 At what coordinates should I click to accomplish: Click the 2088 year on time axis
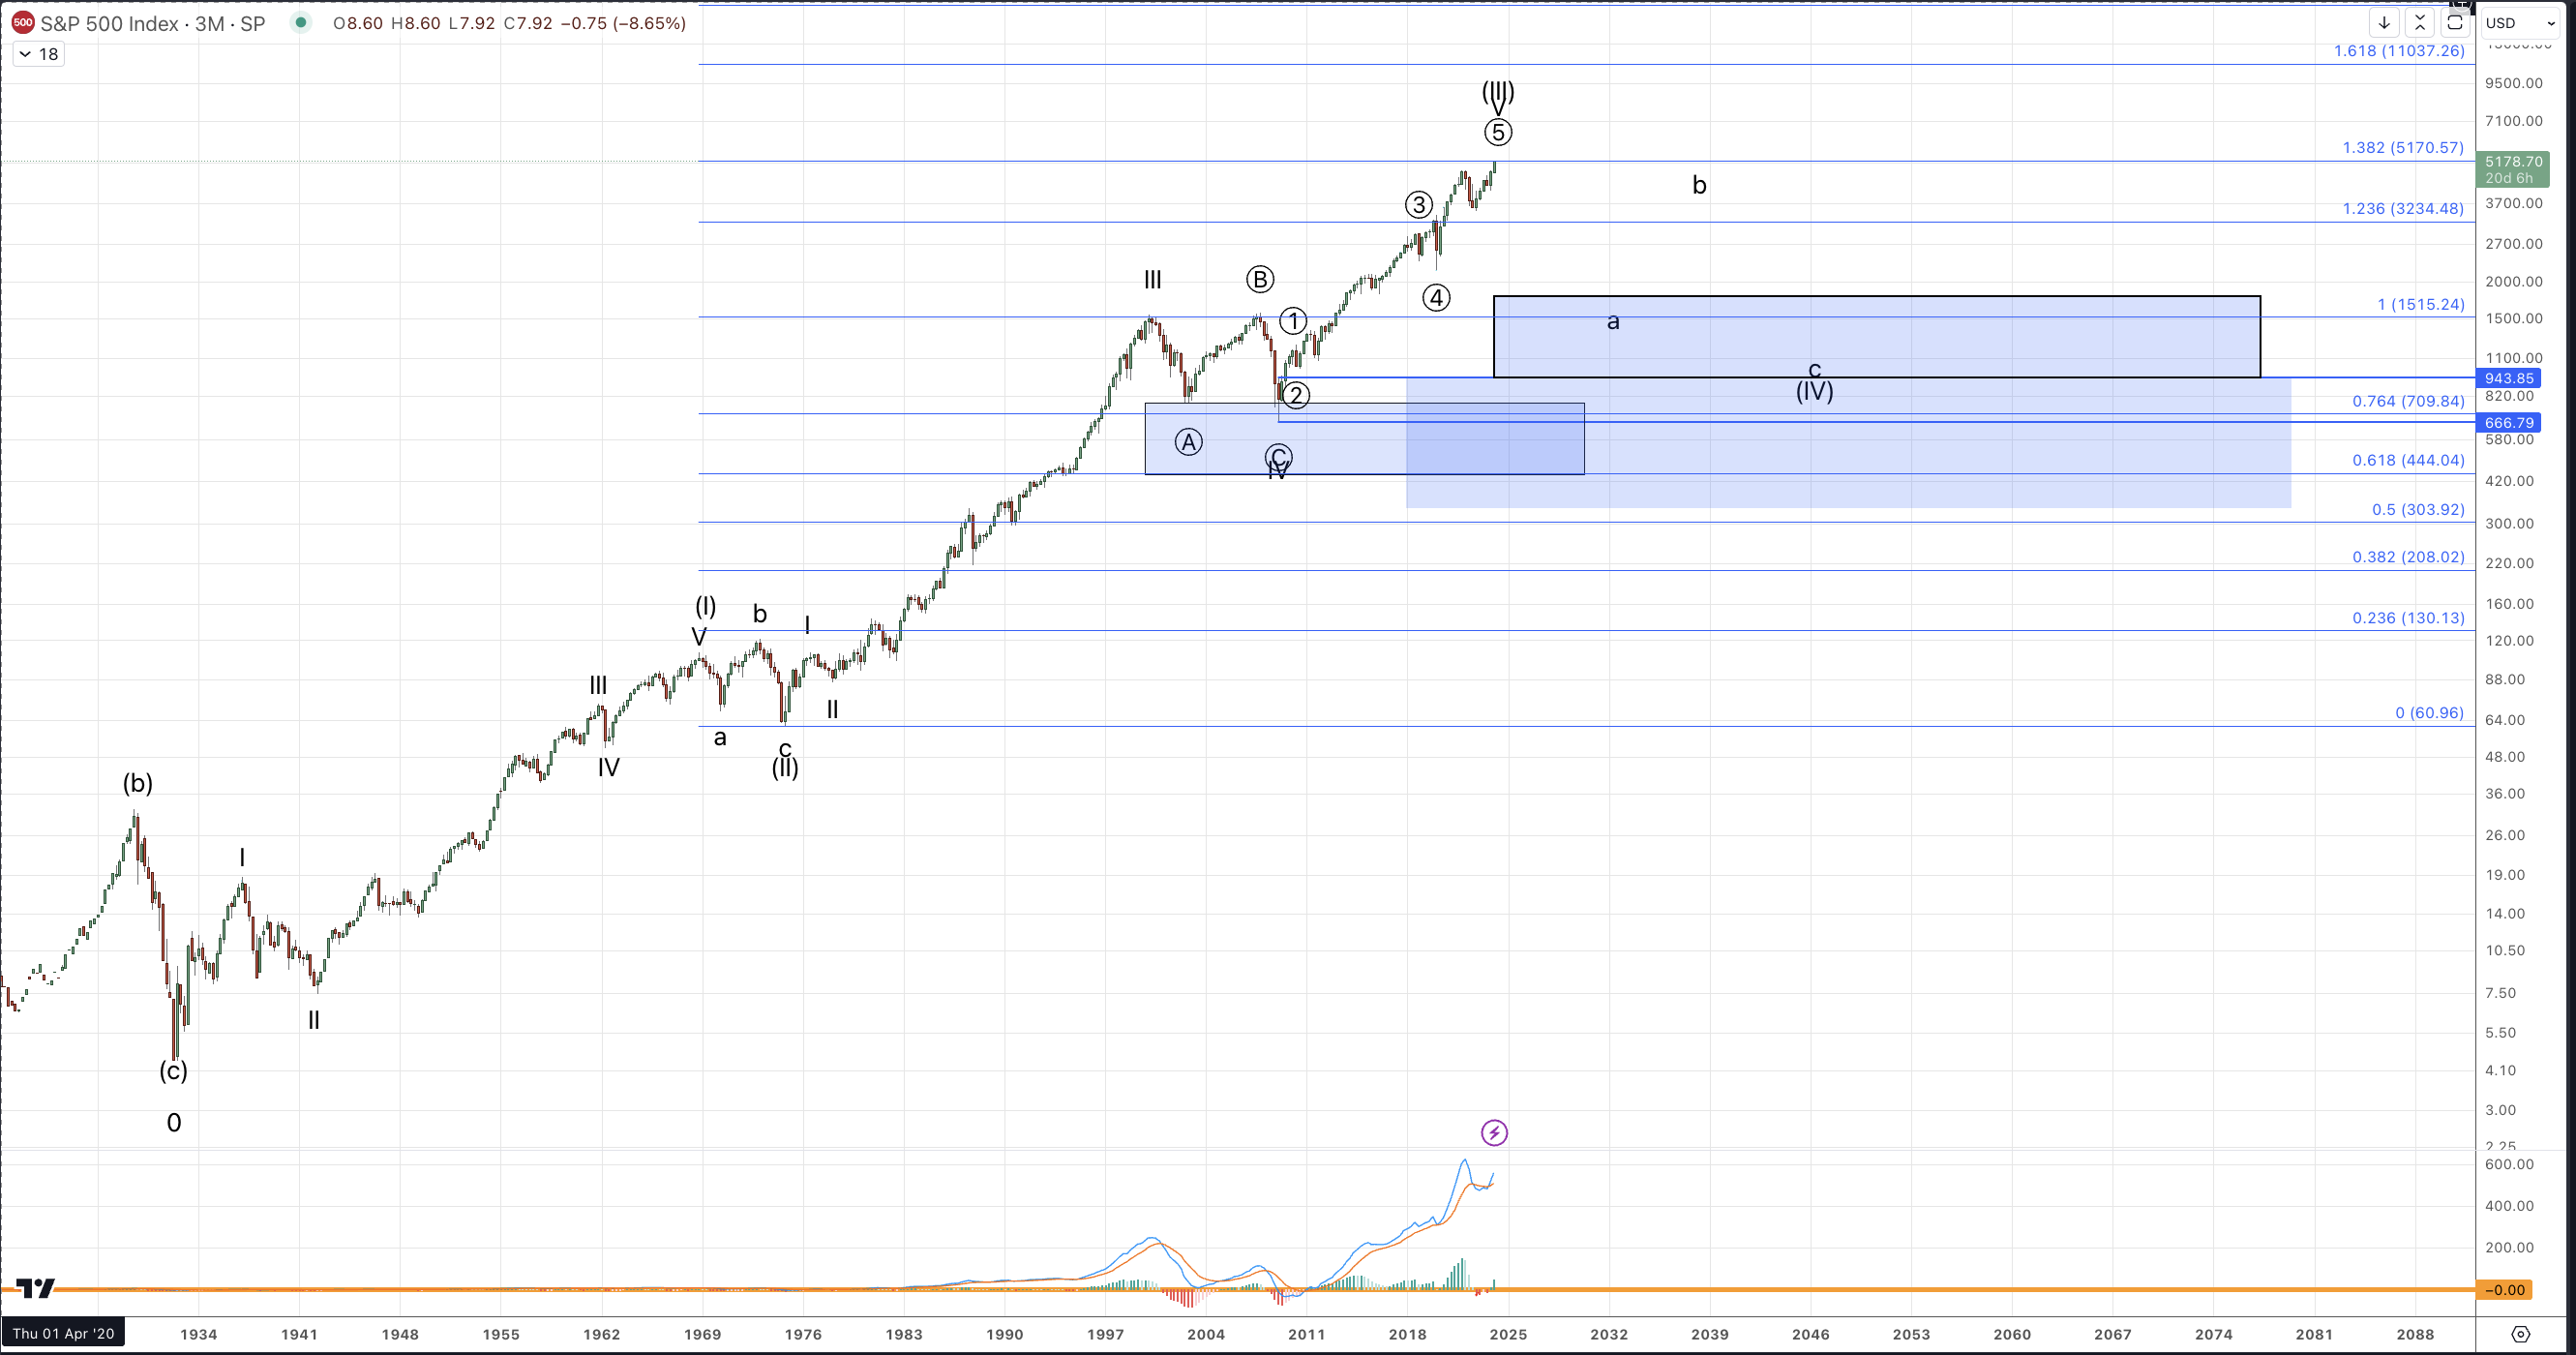2416,1334
